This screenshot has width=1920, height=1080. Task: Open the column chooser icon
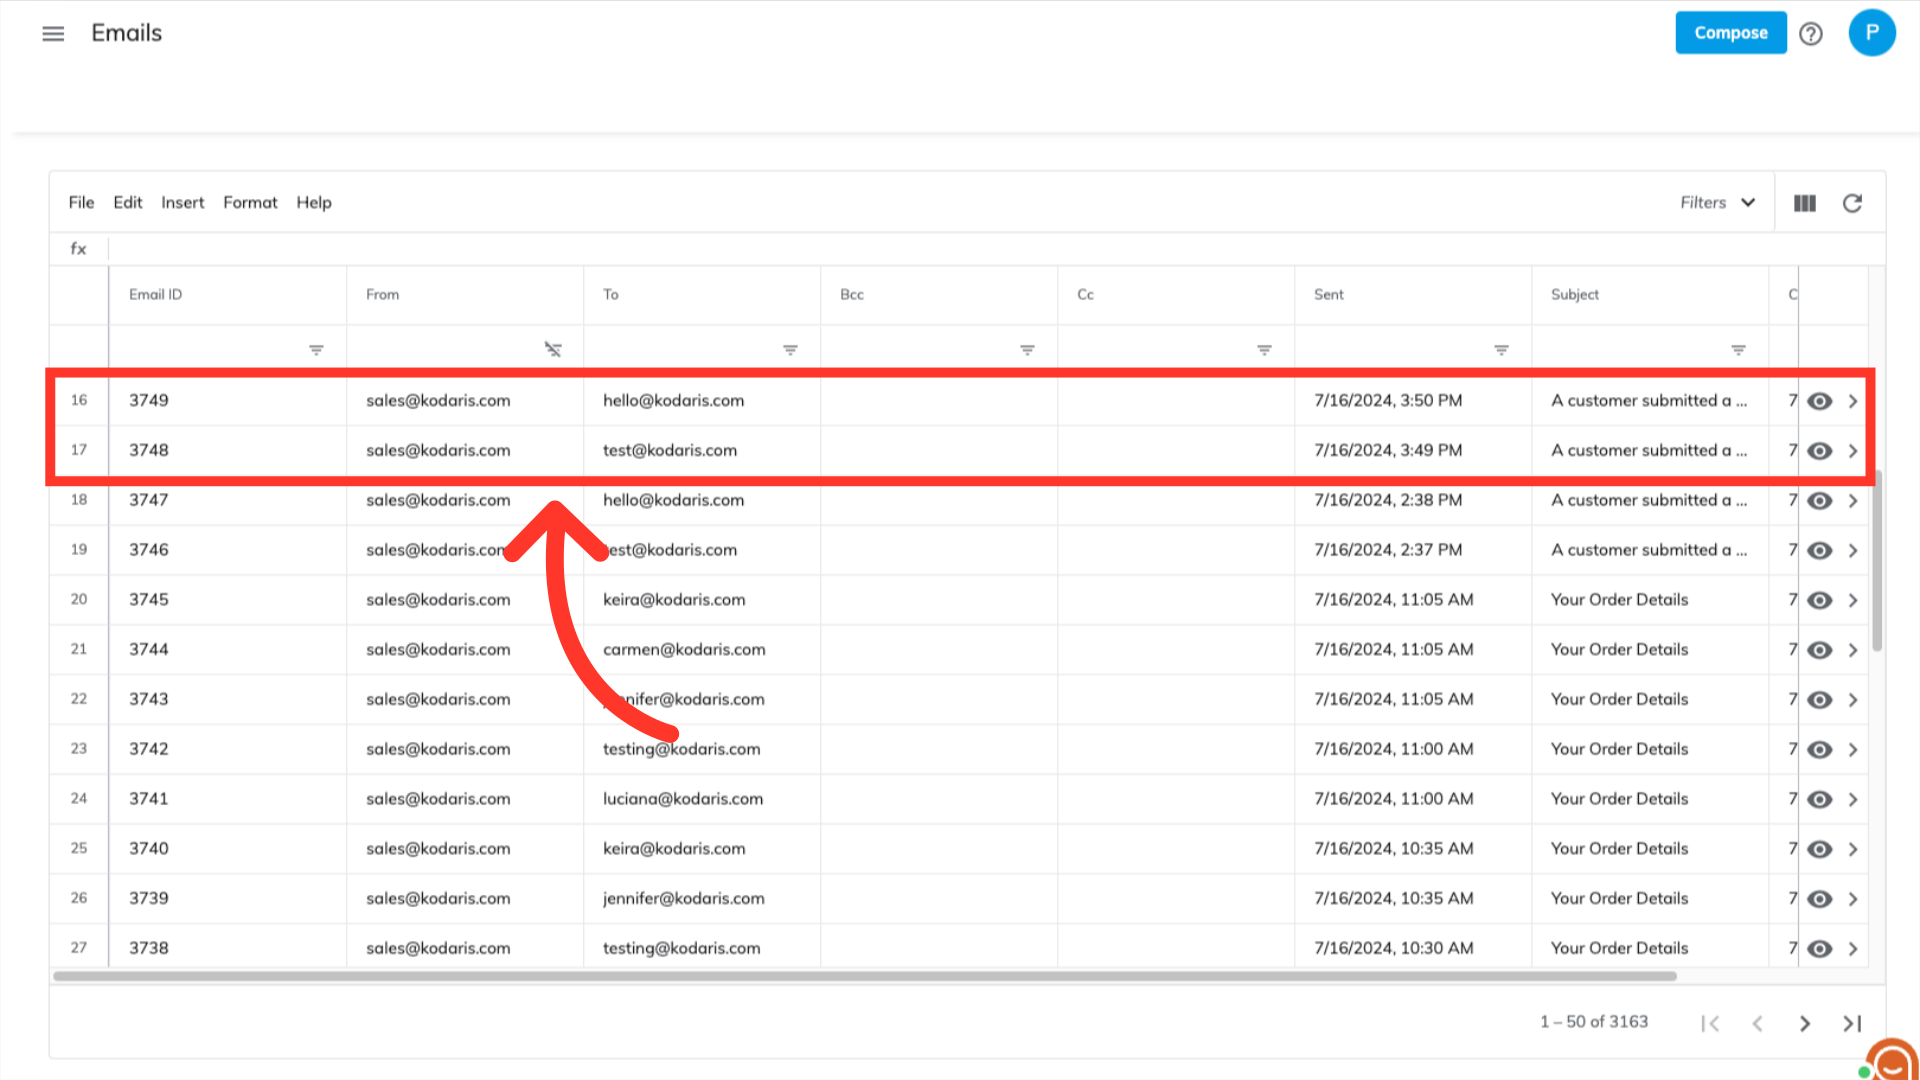[x=1804, y=203]
